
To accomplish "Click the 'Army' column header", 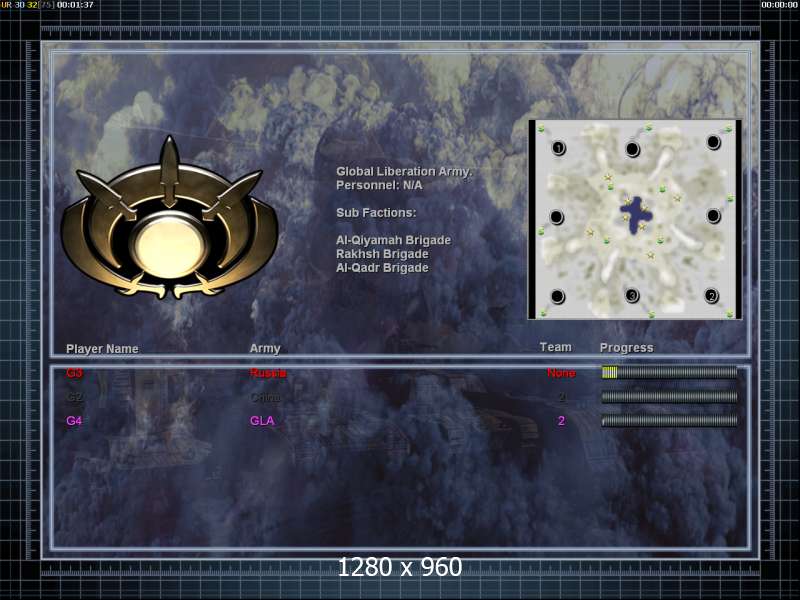I will [x=265, y=348].
